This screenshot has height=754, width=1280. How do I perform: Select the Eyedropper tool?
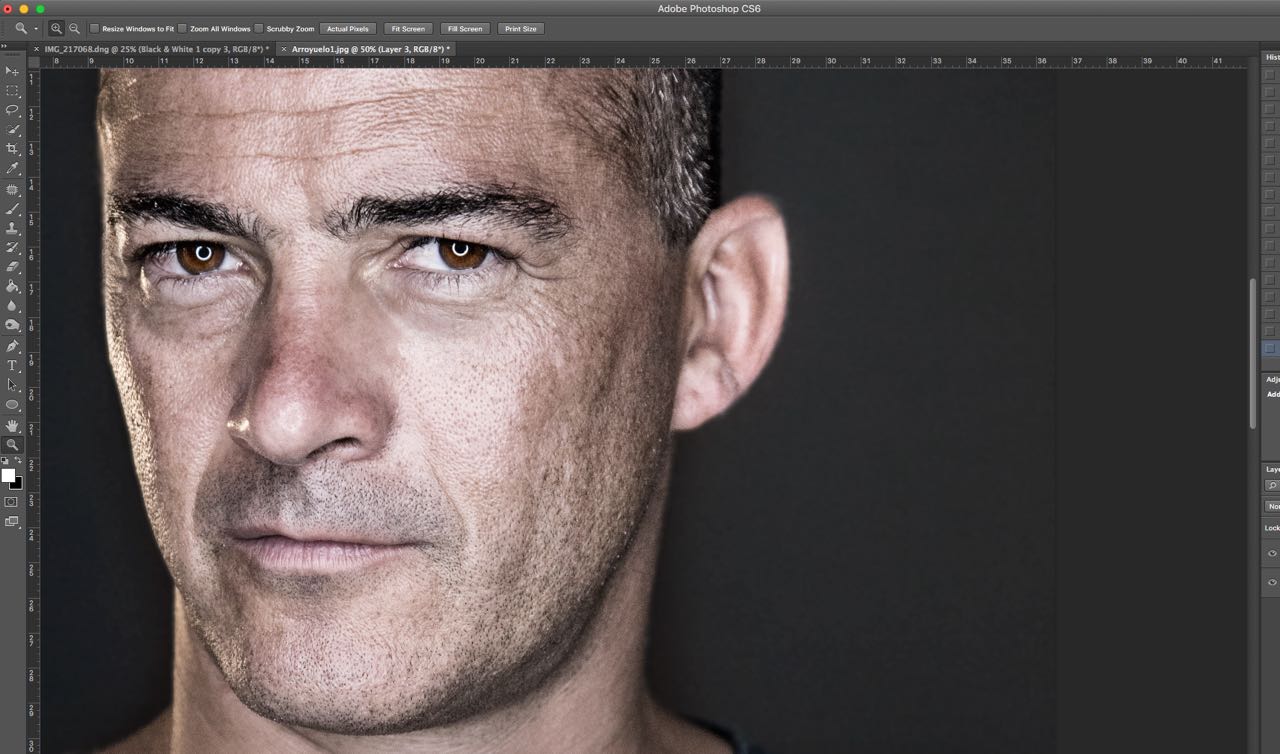click(x=12, y=169)
